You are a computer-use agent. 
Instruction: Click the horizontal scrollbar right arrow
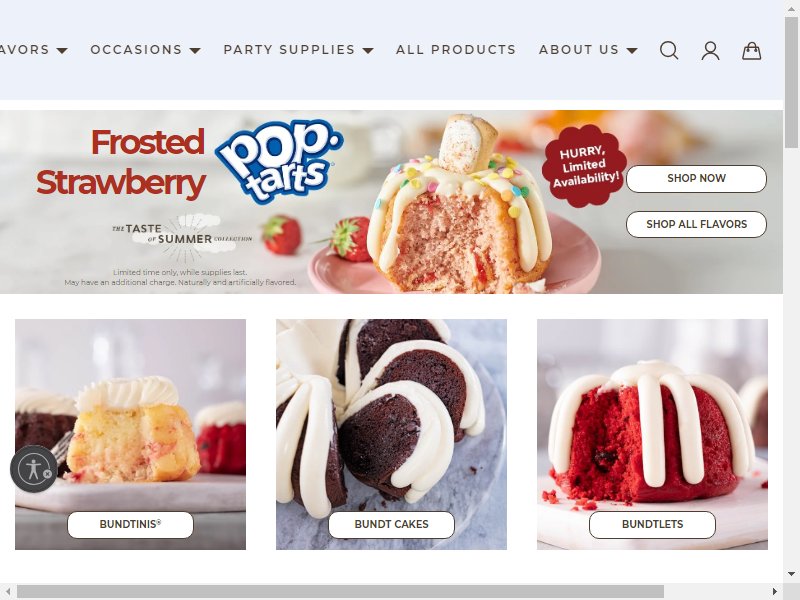[x=774, y=591]
